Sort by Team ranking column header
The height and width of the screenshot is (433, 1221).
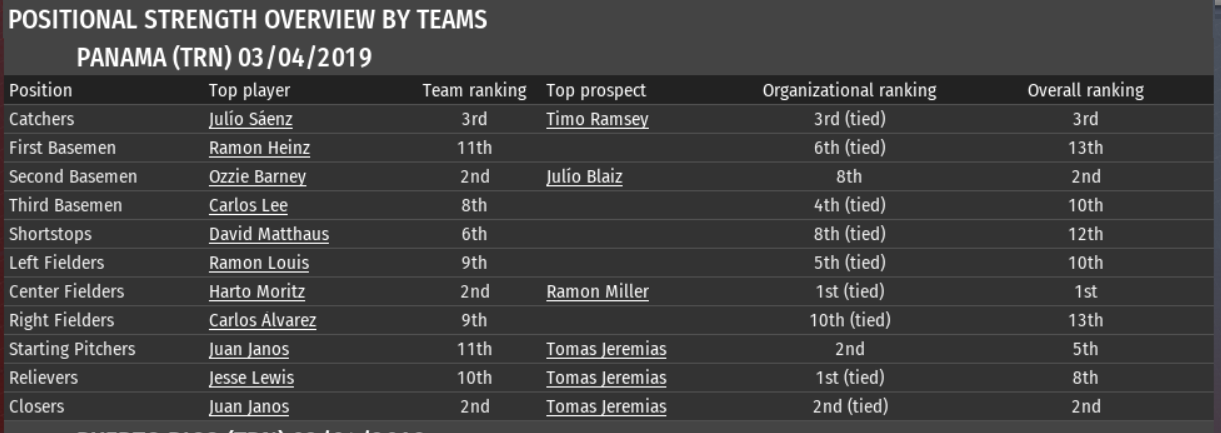tap(474, 91)
